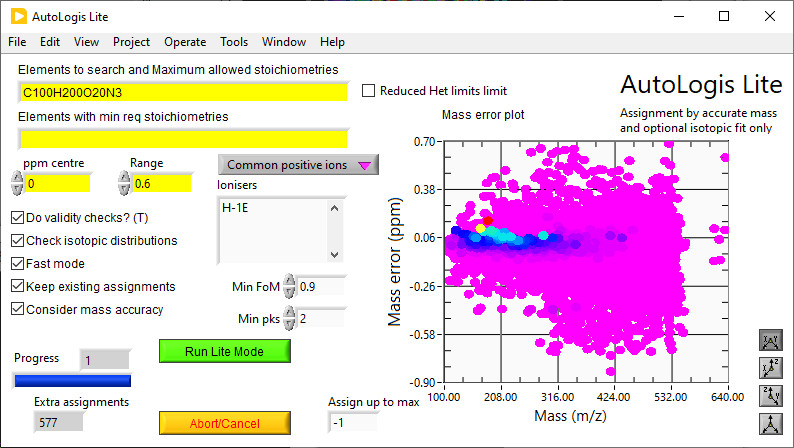Viewport: 794px width, 448px height.
Task: Click the Progress value box
Action: coord(104,360)
